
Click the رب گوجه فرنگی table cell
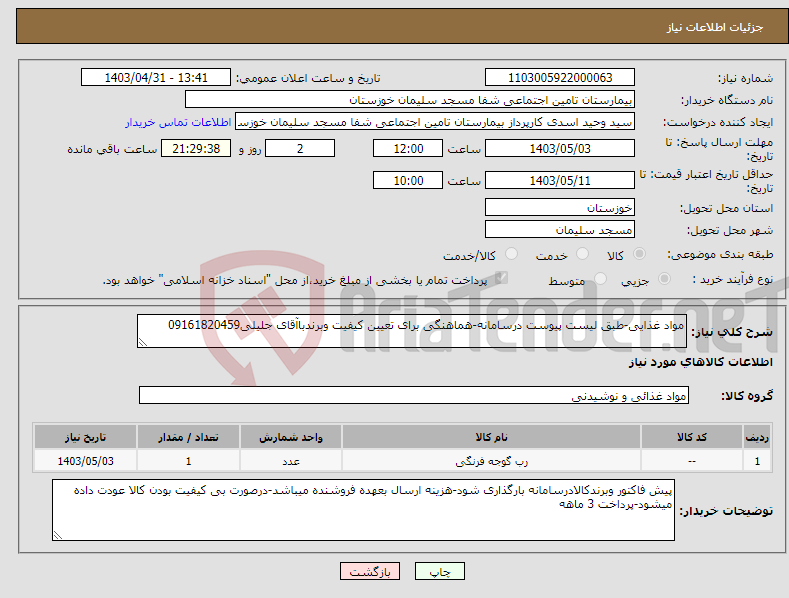(491, 461)
